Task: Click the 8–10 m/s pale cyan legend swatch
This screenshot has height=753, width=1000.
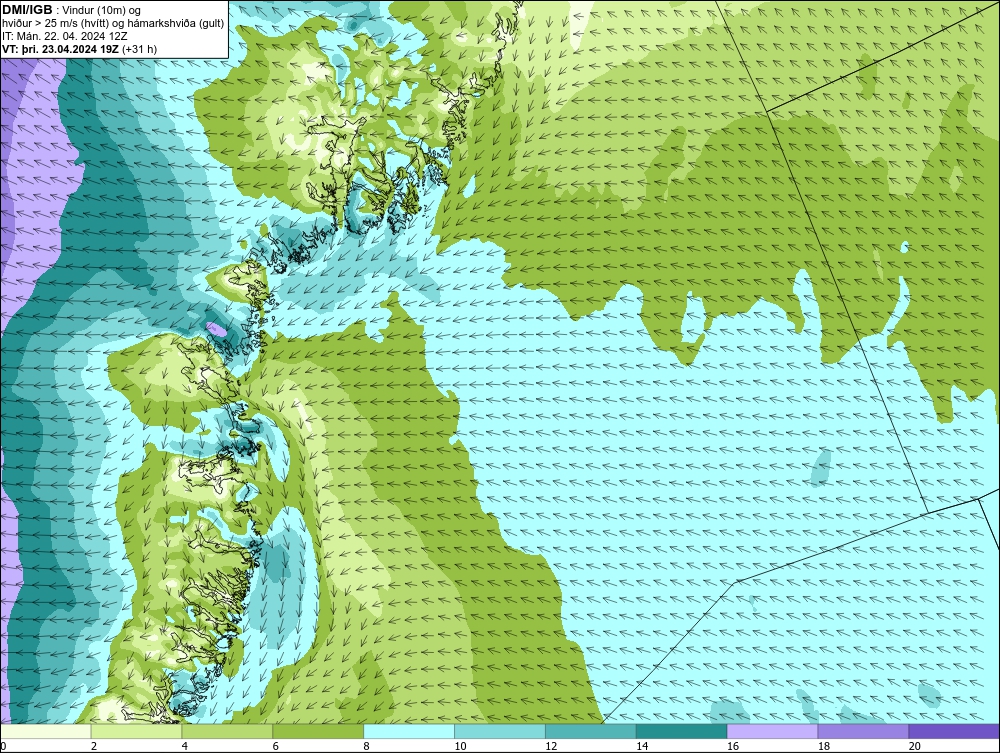Action: pos(409,731)
